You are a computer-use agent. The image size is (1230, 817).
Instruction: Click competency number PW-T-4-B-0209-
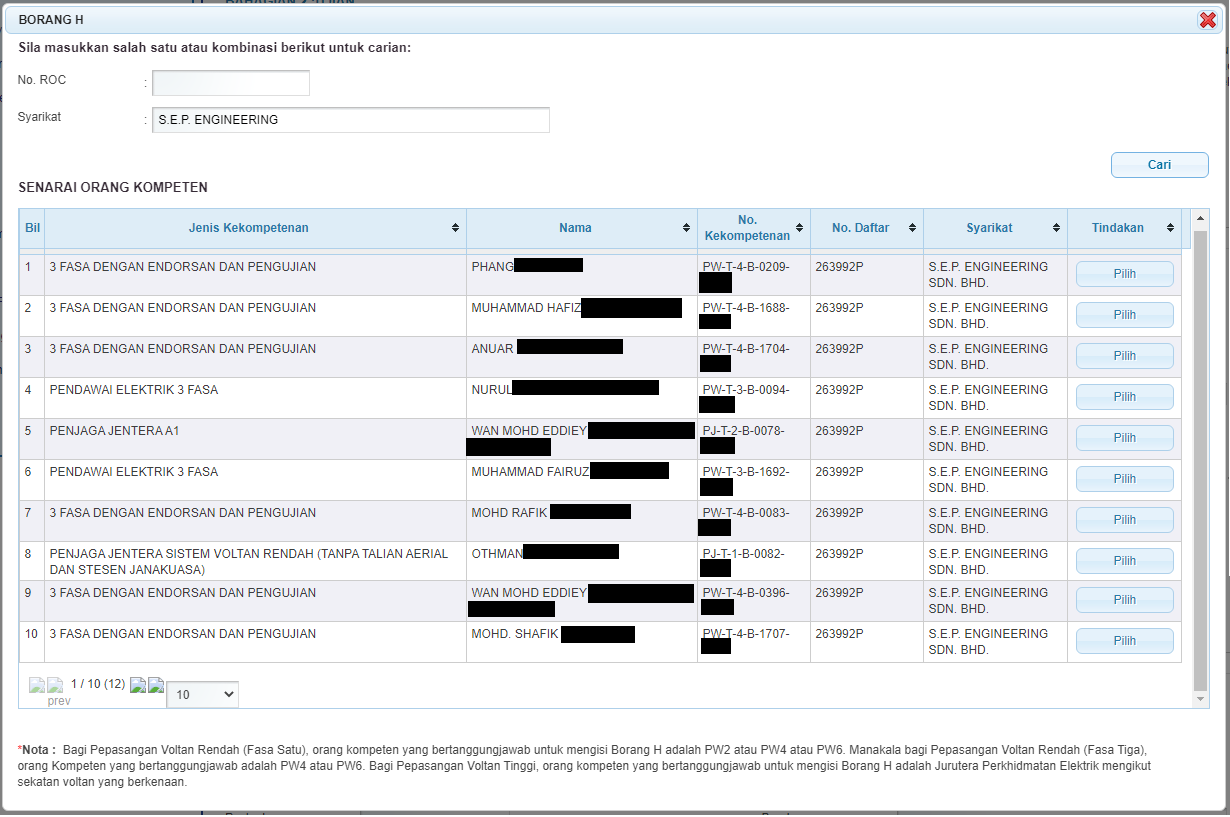[x=746, y=267]
